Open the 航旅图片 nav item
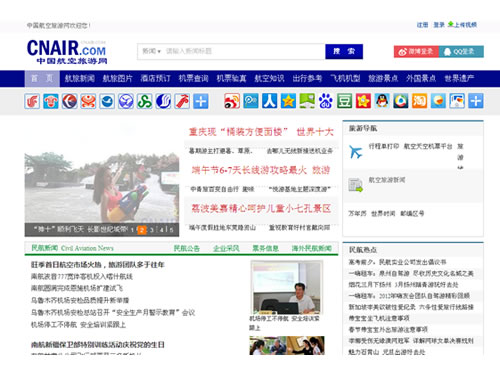500x375 pixels. click(x=117, y=79)
